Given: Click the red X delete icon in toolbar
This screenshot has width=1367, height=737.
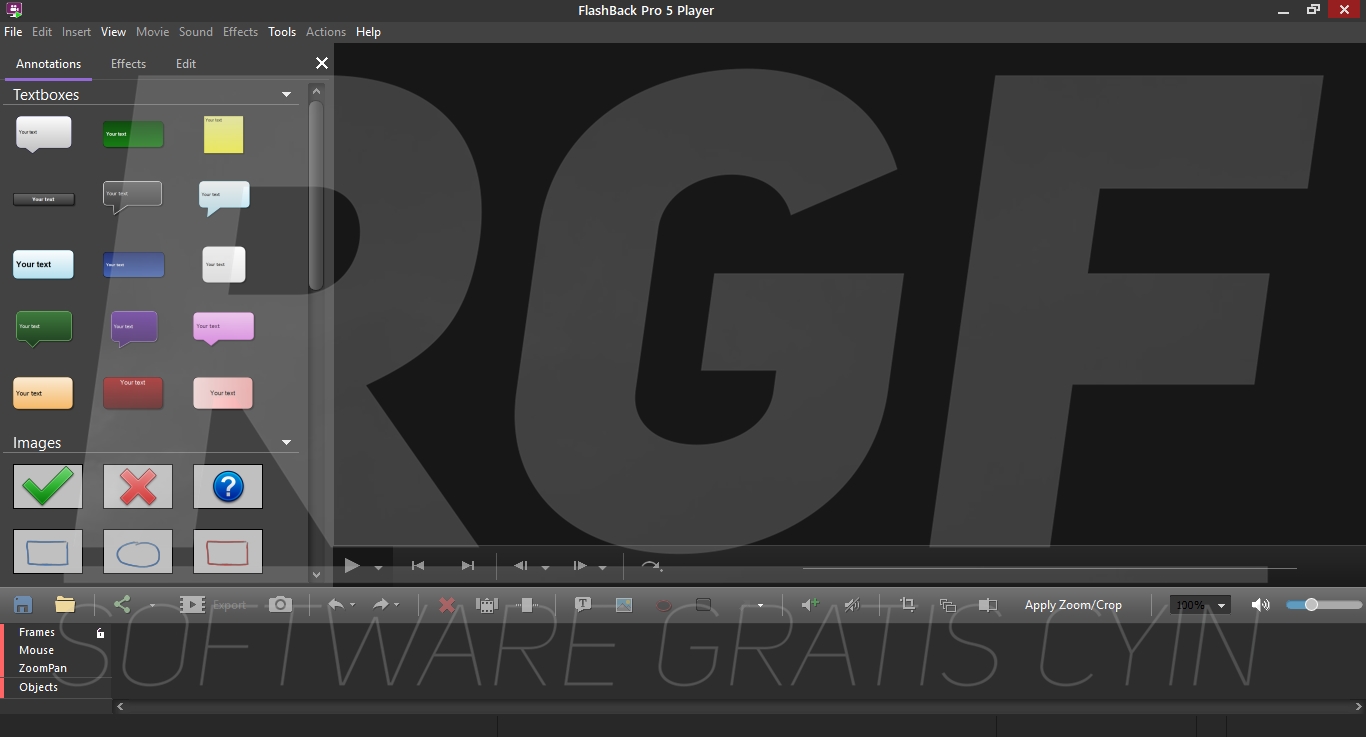Looking at the screenshot, I should (447, 604).
